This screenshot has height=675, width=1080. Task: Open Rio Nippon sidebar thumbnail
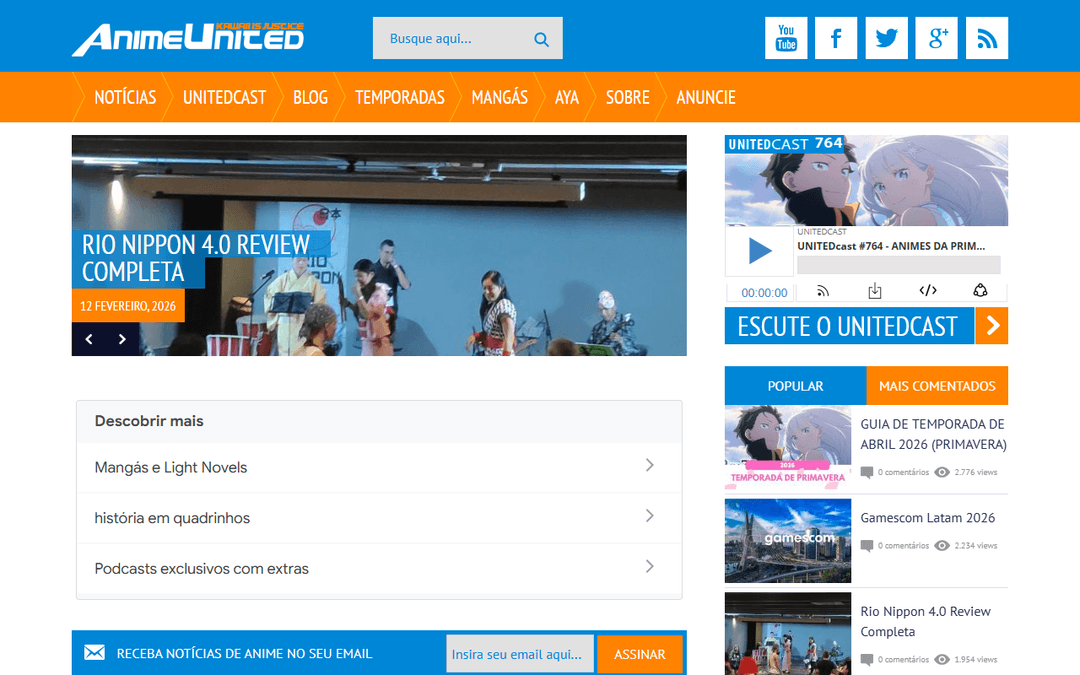pyautogui.click(x=788, y=634)
